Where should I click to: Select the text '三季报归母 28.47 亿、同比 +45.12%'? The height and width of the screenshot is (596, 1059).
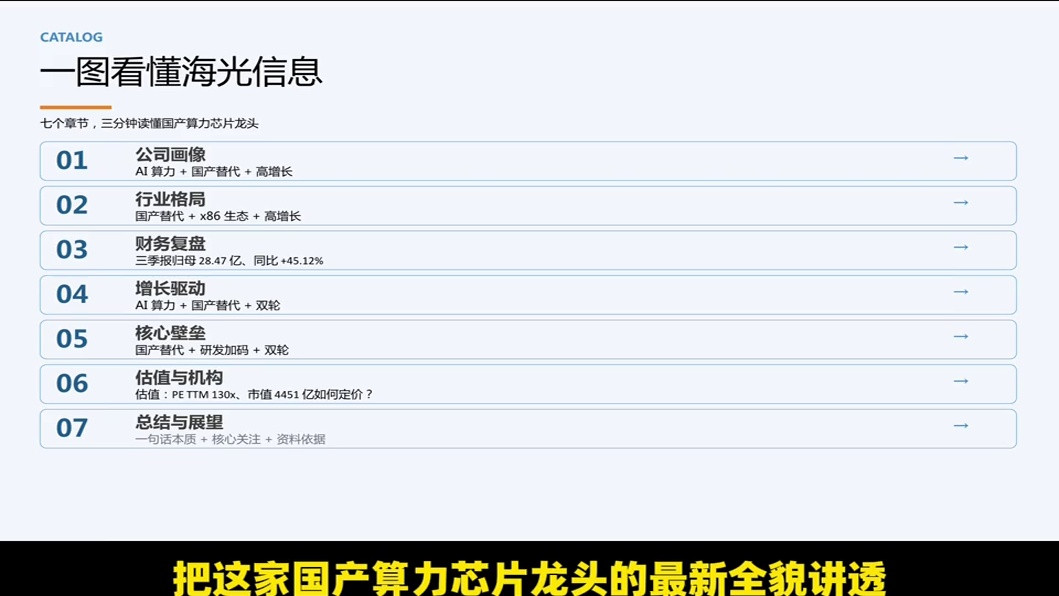click(229, 261)
